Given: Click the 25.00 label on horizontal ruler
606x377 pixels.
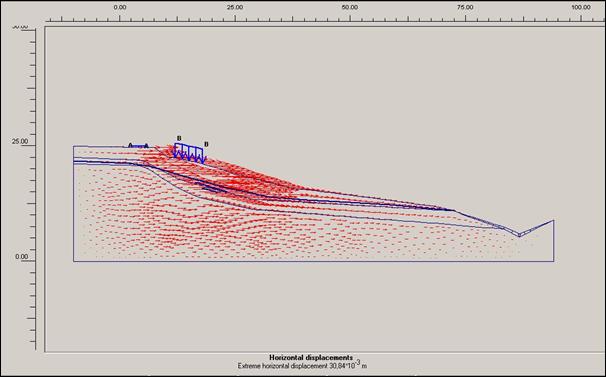Looking at the screenshot, I should tap(235, 7).
